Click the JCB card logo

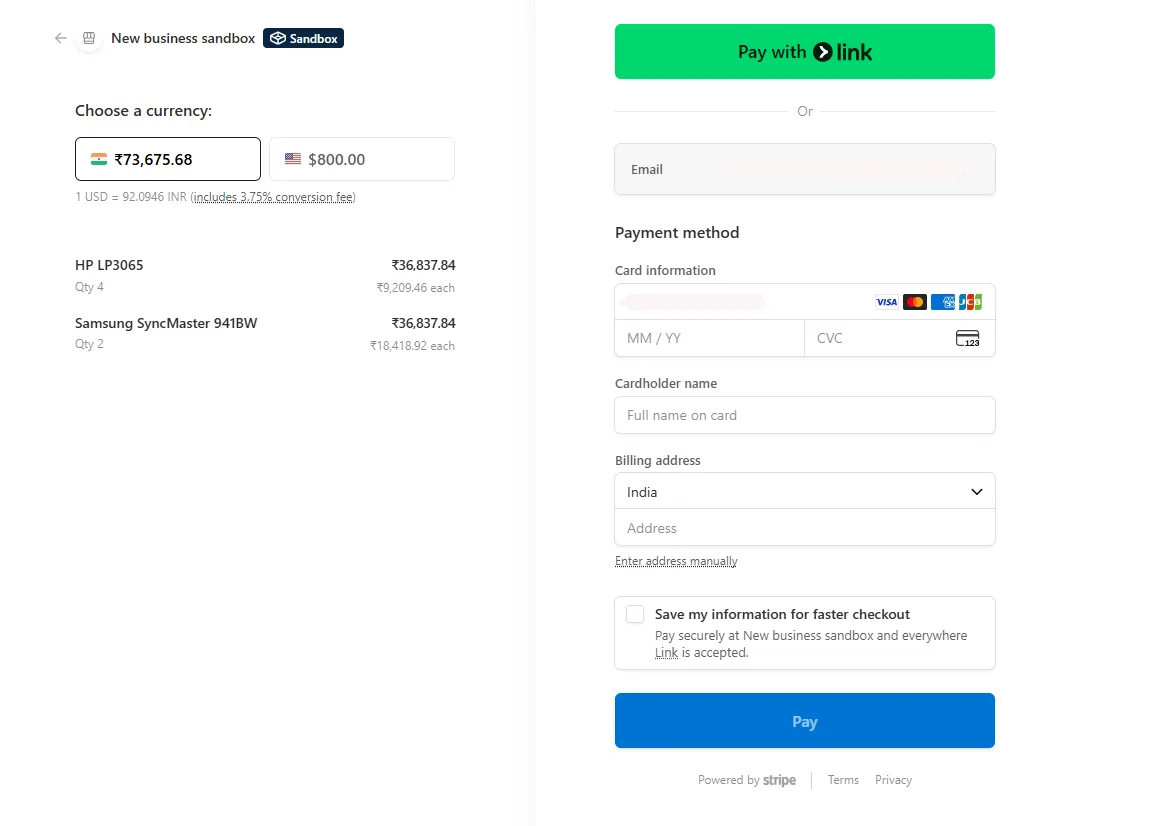pyautogui.click(x=970, y=302)
